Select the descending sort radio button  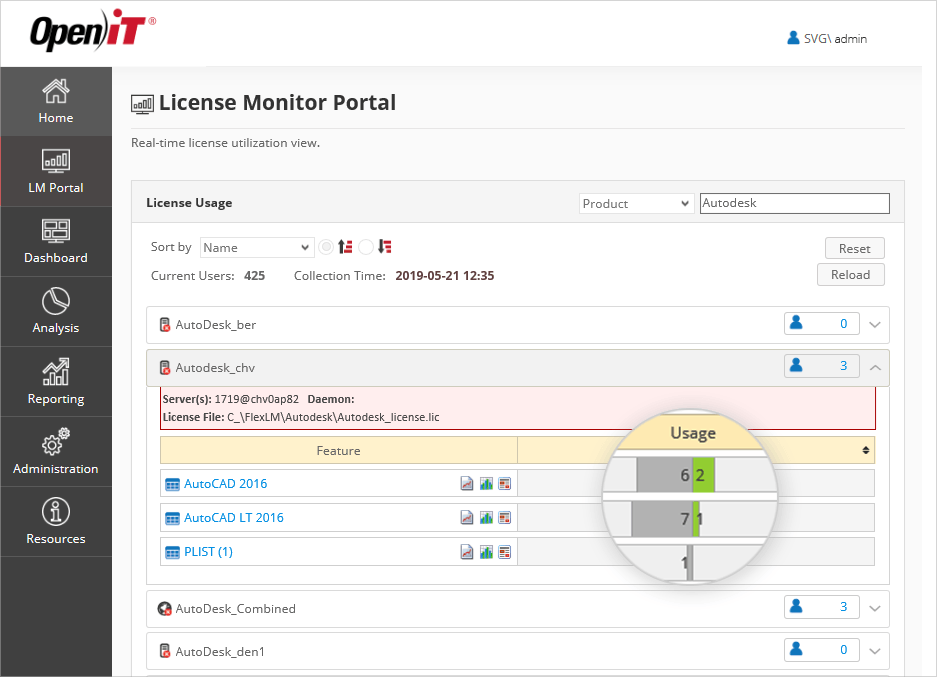(366, 247)
